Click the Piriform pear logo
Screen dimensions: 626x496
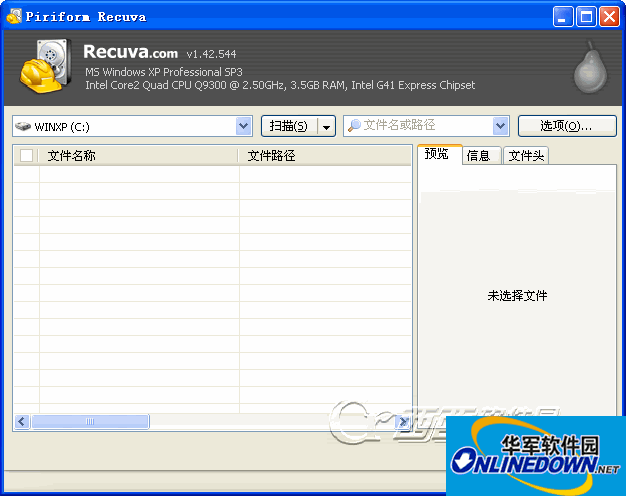[590, 68]
